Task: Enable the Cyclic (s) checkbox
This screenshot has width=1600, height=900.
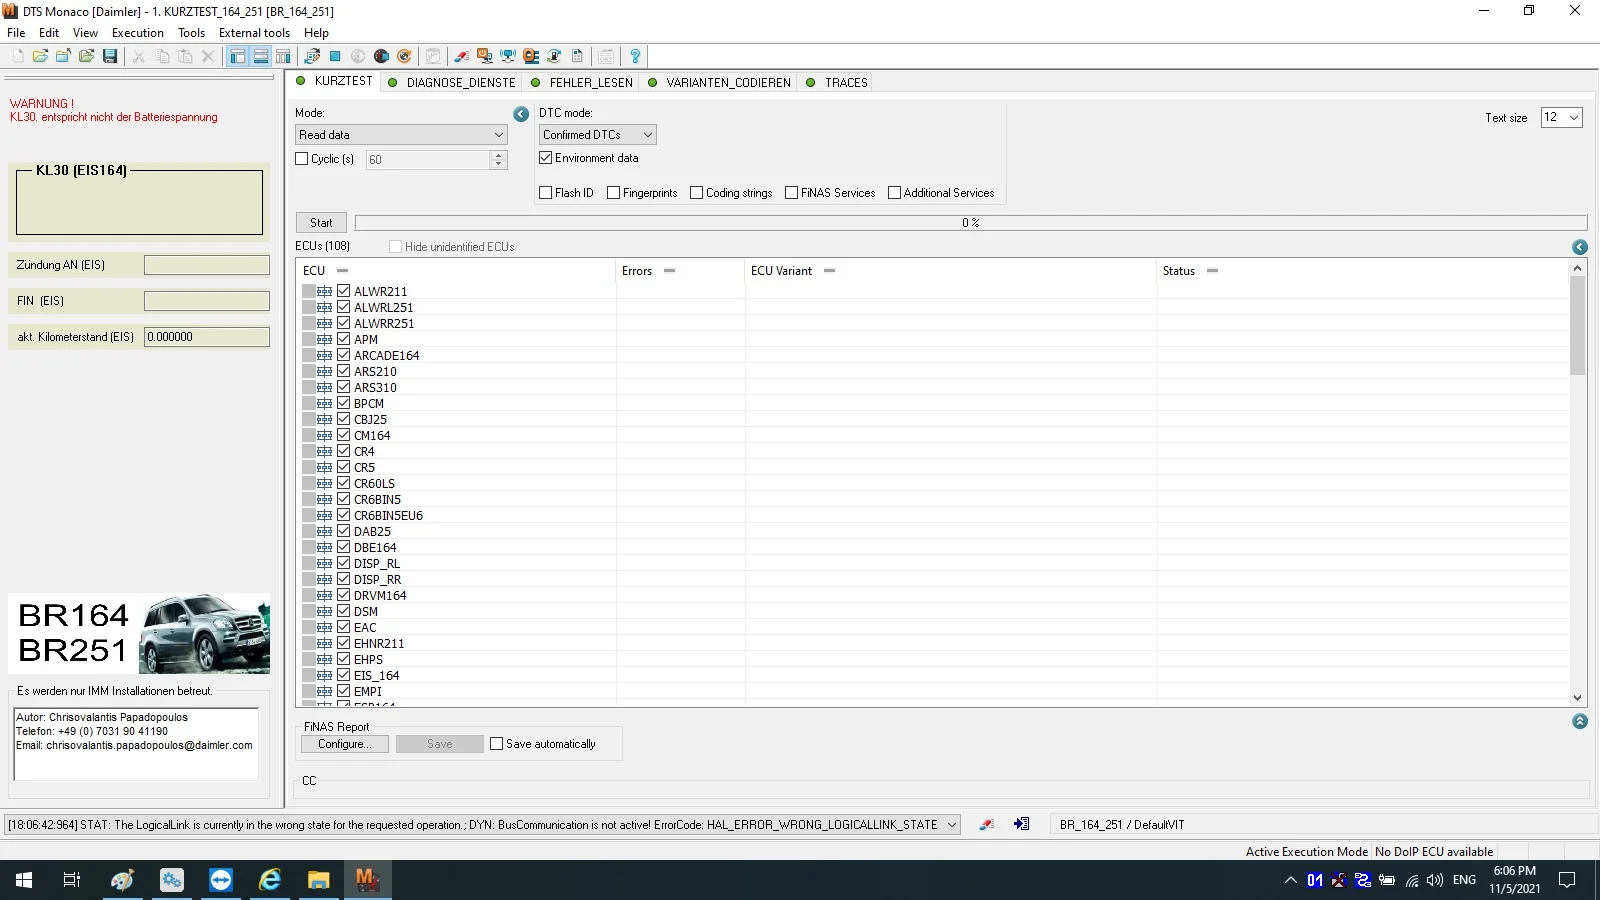Action: (x=302, y=159)
